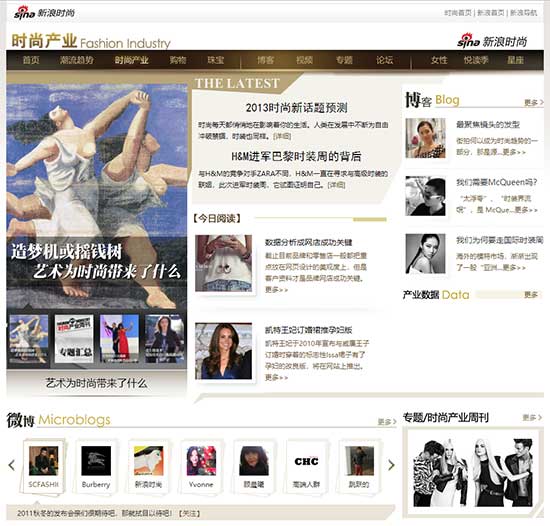The image size is (550, 526).
Task: Click the fashion weekly group photo
Action: coord(472,472)
